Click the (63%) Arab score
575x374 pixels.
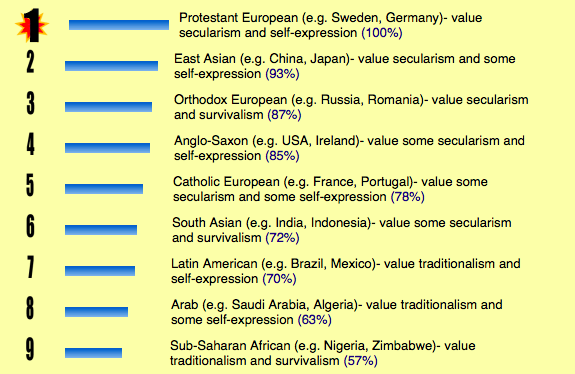pos(314,320)
